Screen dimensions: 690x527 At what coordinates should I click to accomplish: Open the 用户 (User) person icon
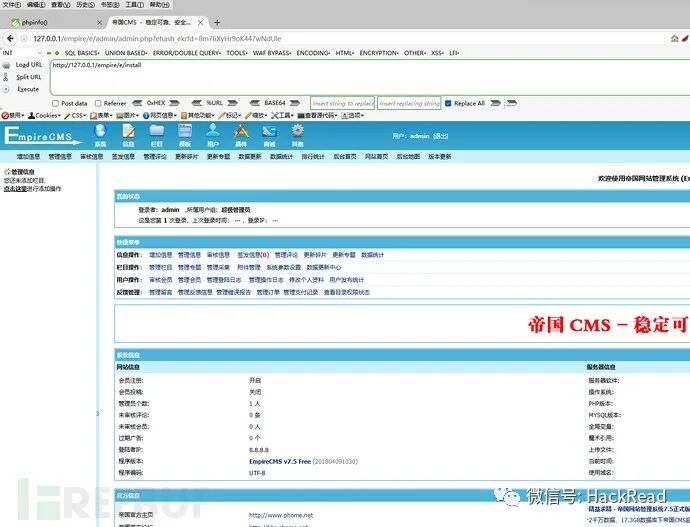(x=213, y=135)
